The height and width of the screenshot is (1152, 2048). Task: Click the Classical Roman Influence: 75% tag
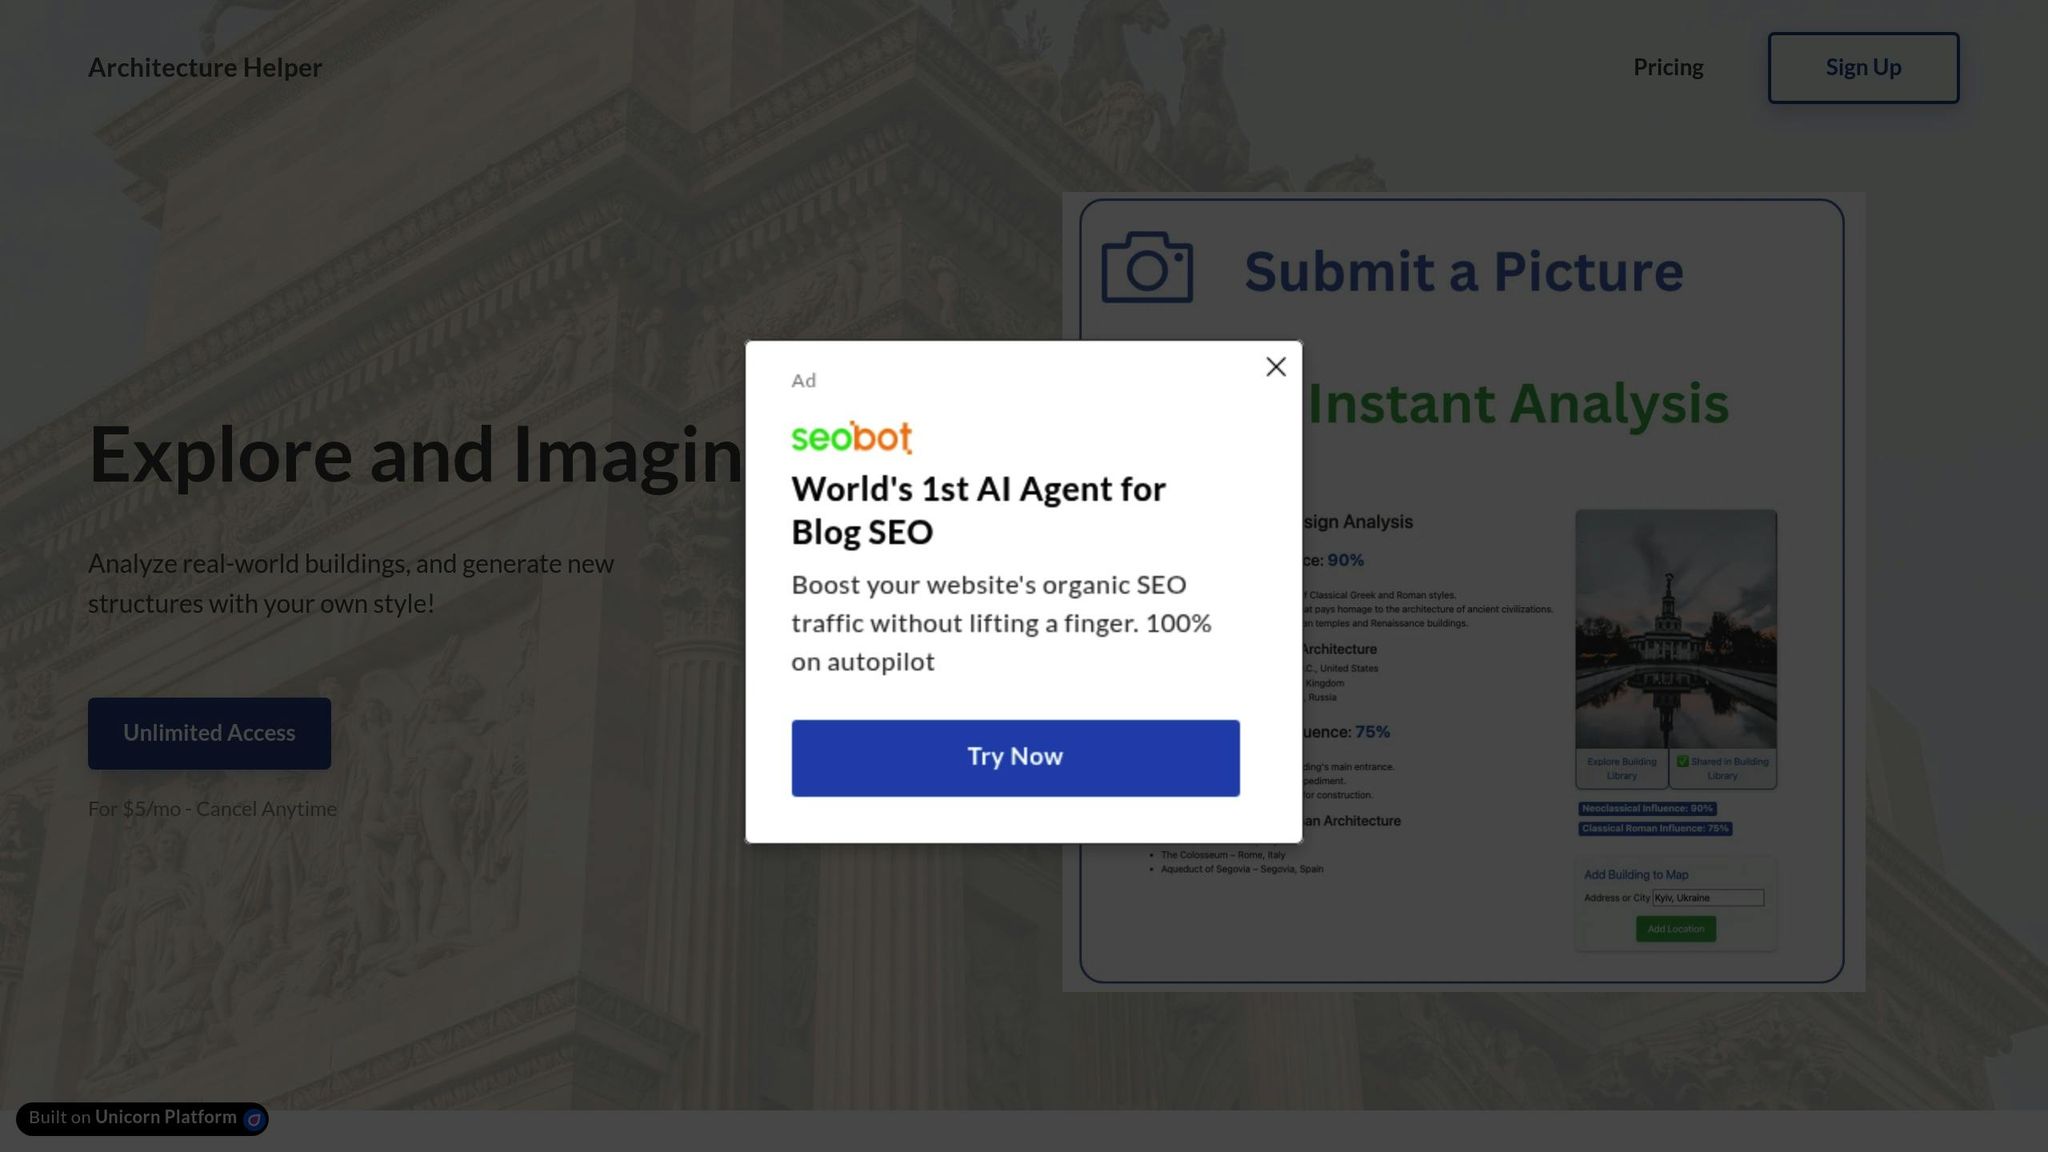click(x=1655, y=828)
